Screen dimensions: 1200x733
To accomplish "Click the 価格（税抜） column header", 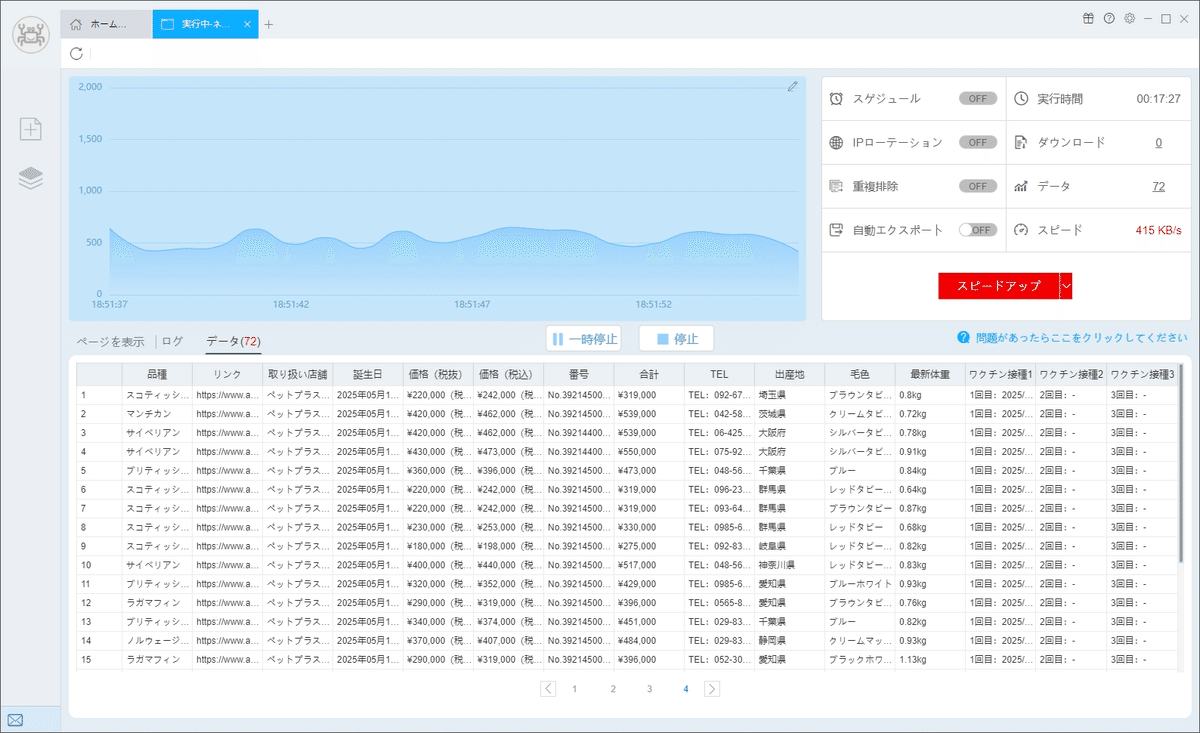I will pos(438,374).
